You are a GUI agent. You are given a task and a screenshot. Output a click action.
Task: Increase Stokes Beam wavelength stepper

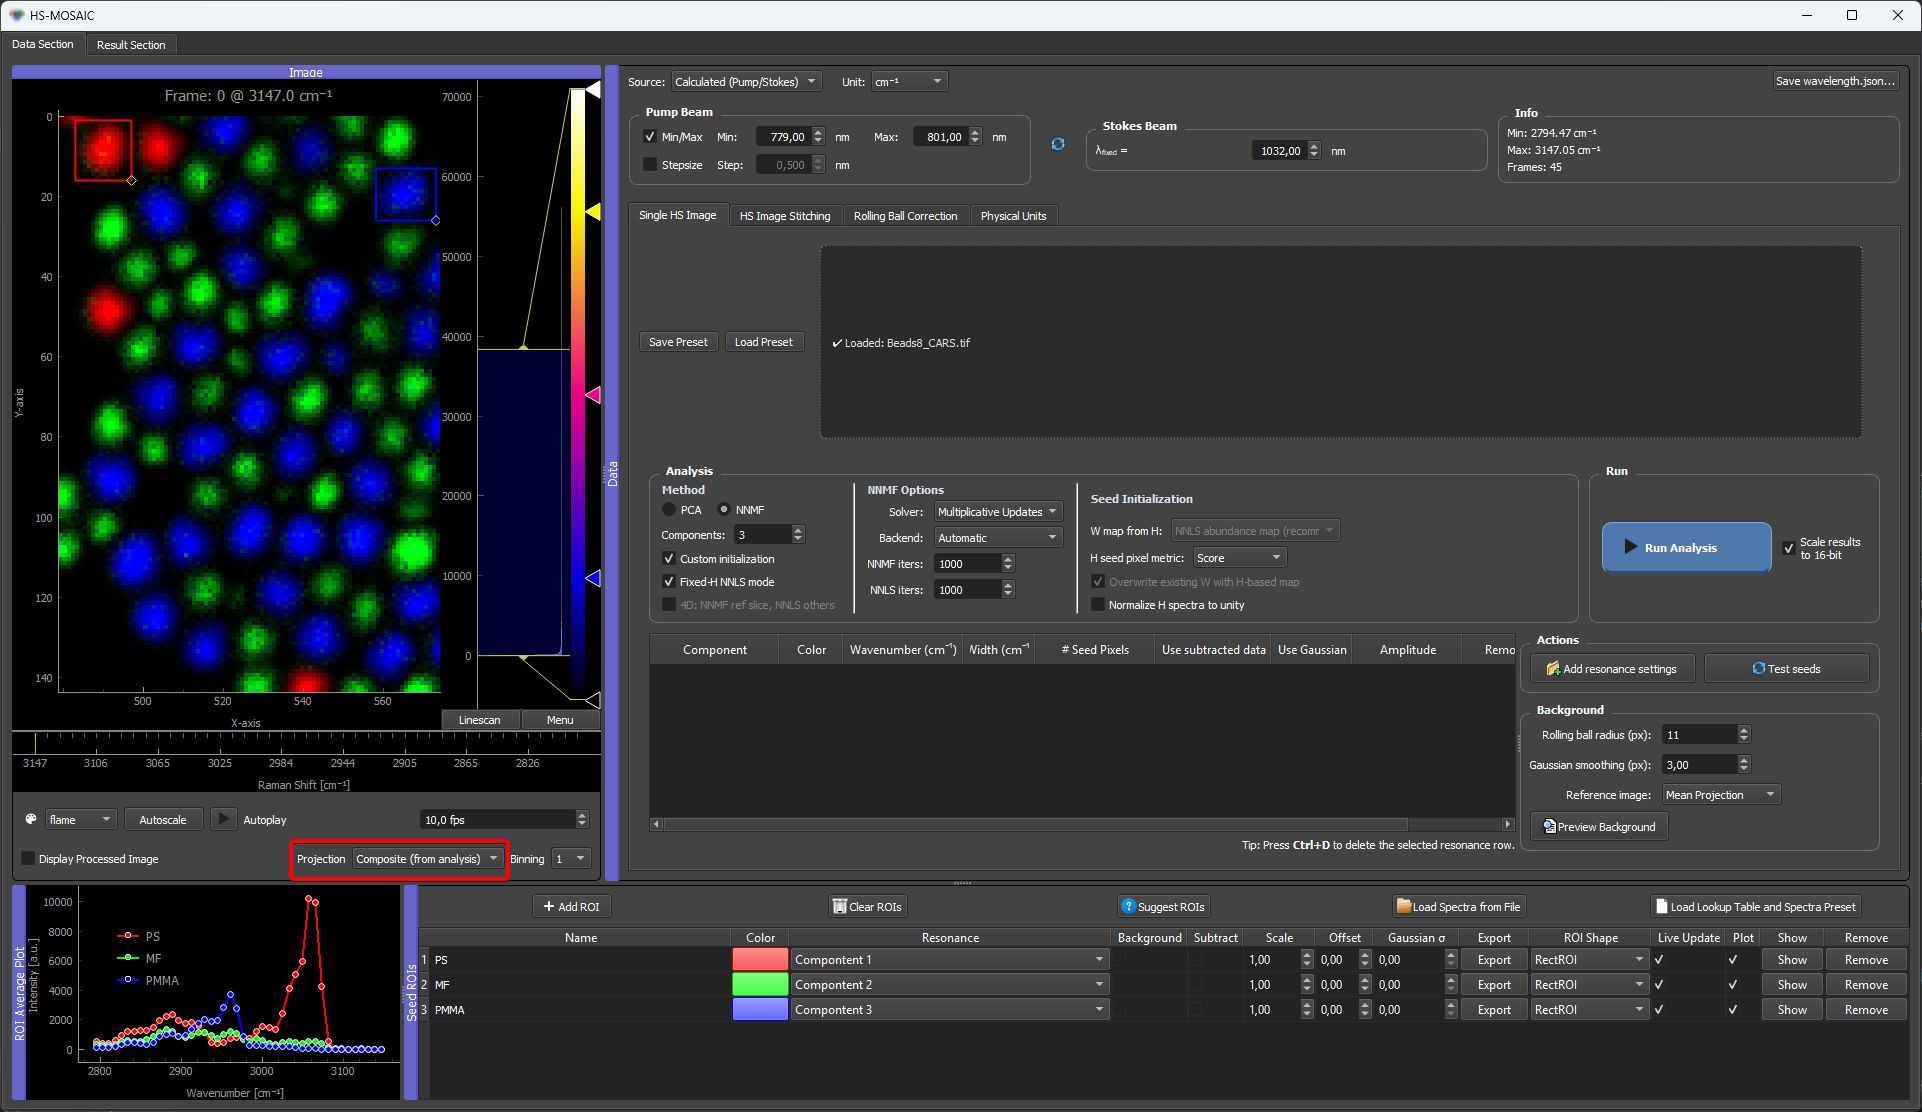1314,146
